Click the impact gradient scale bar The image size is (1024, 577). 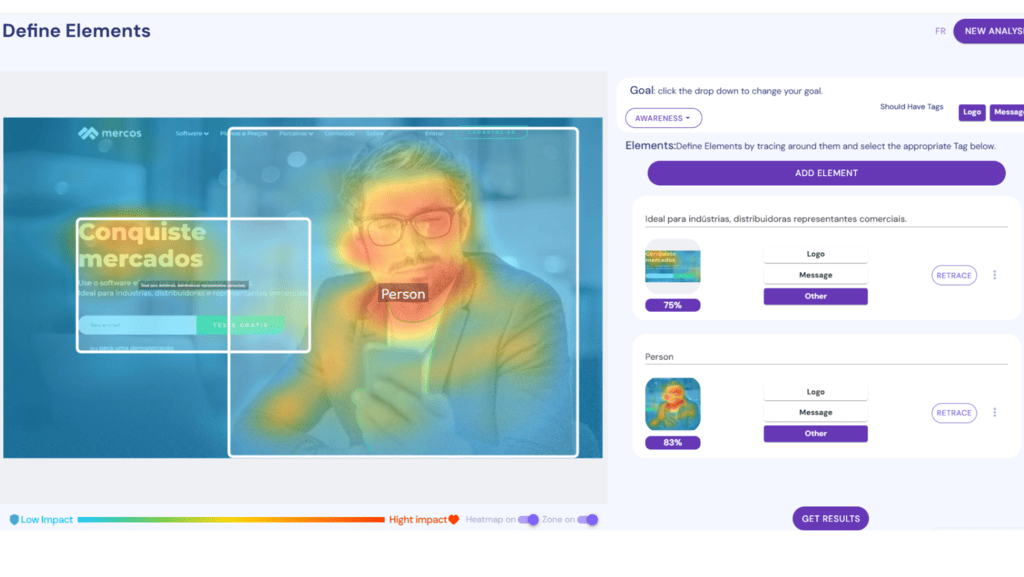pyautogui.click(x=230, y=520)
